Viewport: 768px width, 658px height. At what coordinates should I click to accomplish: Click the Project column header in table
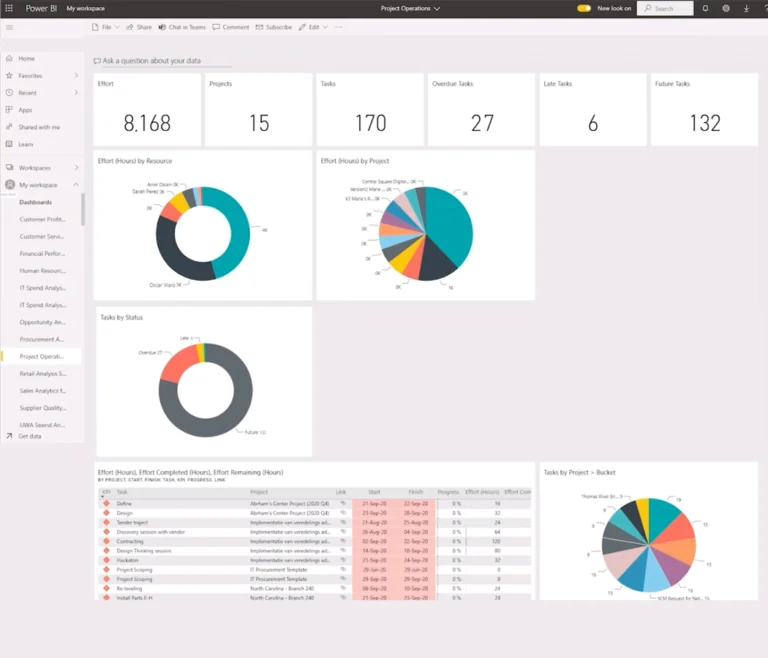(259, 492)
